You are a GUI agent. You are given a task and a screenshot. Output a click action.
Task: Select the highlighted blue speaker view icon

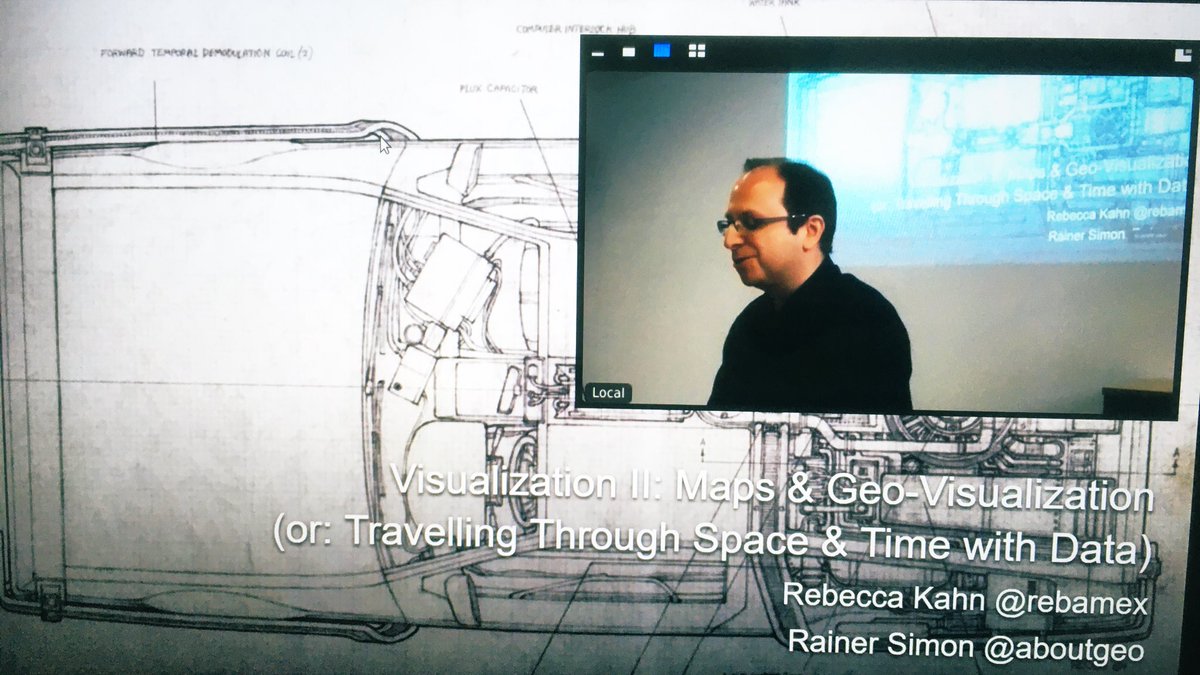pos(661,51)
